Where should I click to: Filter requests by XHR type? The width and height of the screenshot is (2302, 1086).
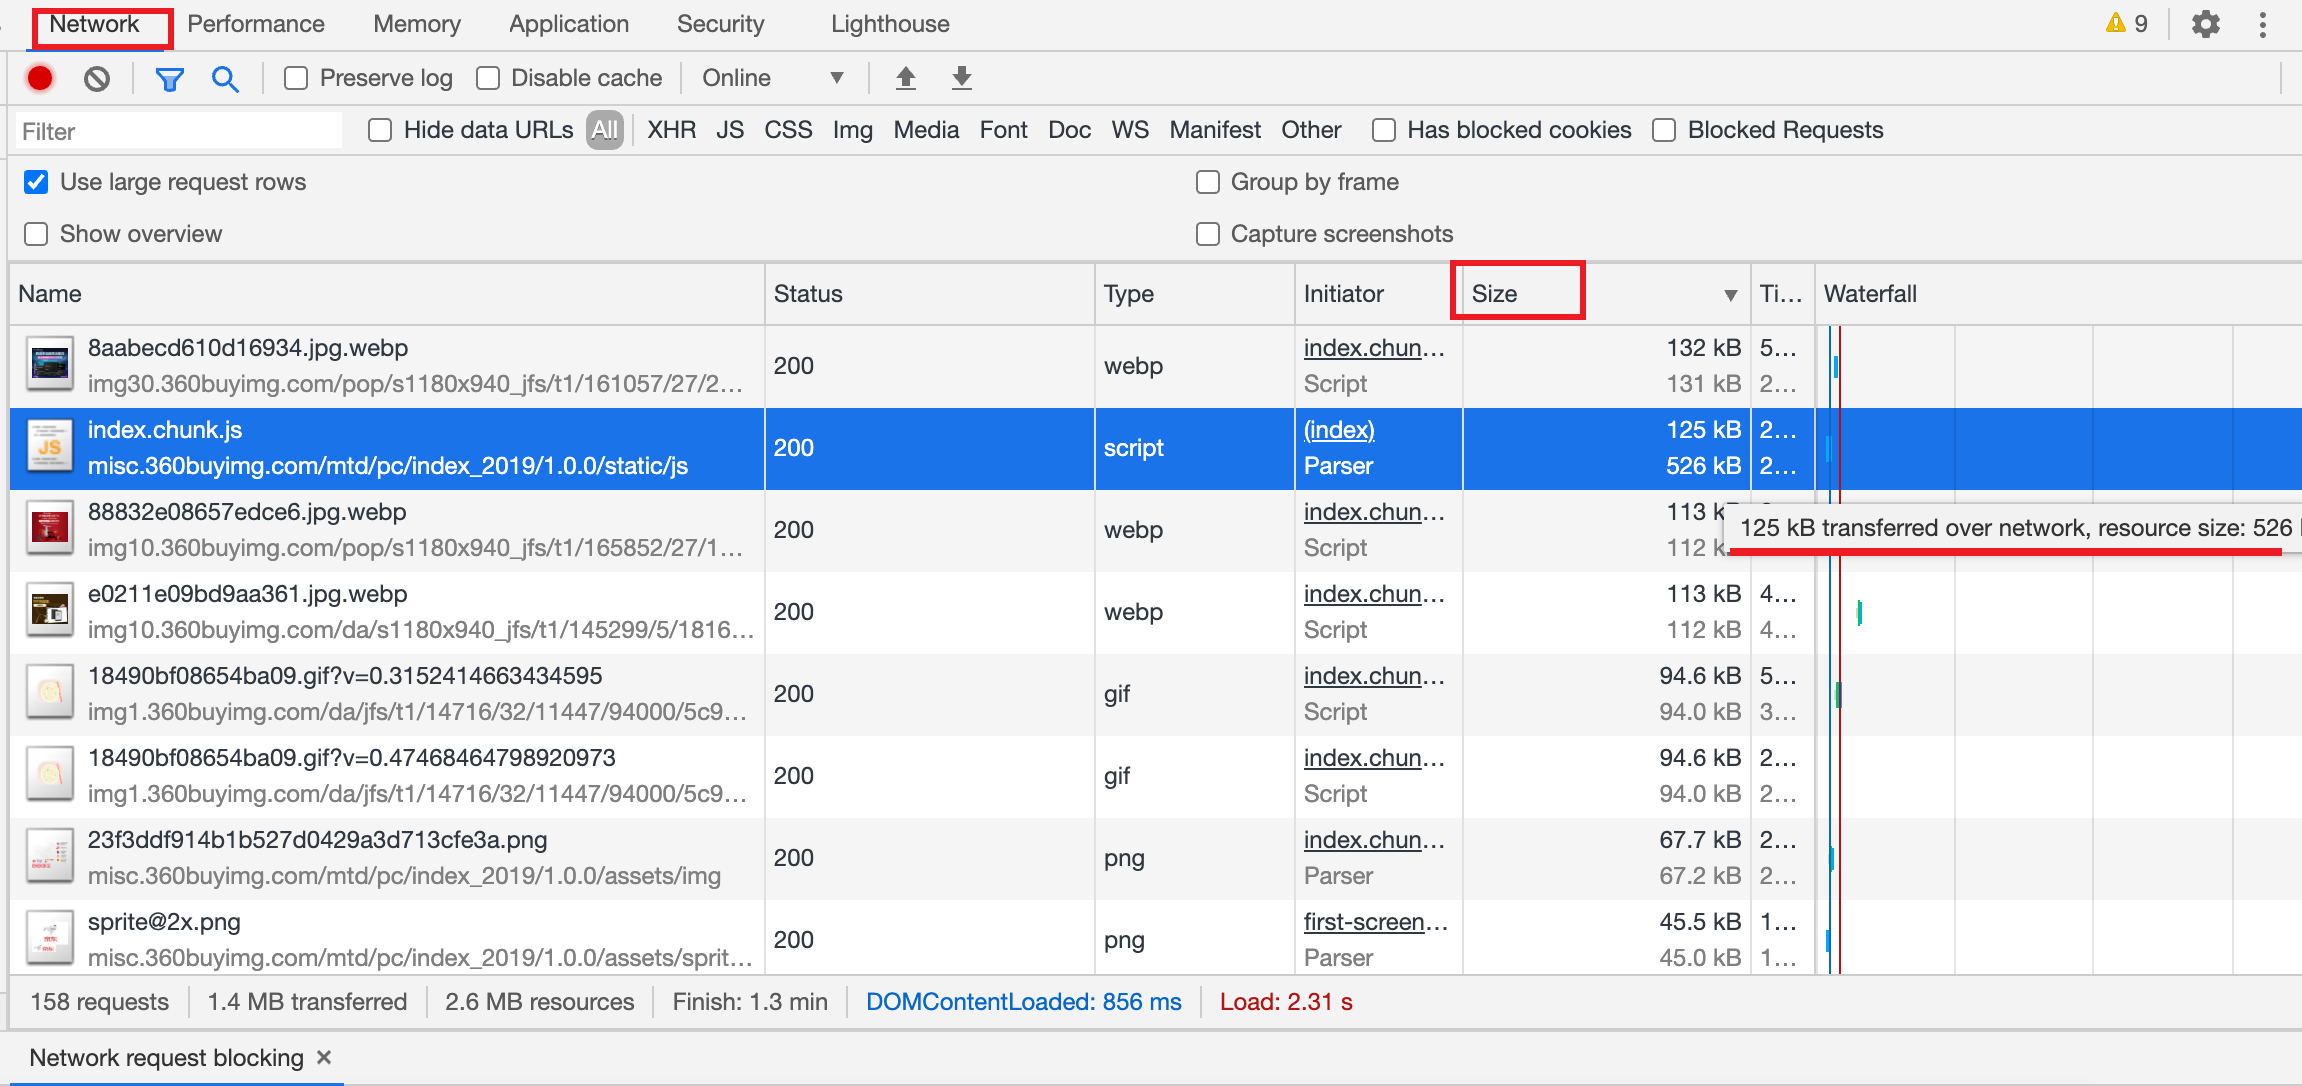671,130
